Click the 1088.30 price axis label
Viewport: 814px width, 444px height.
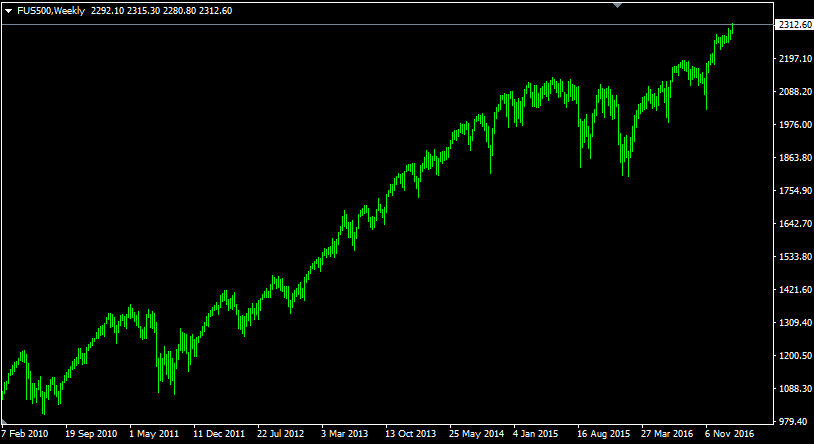tap(795, 388)
